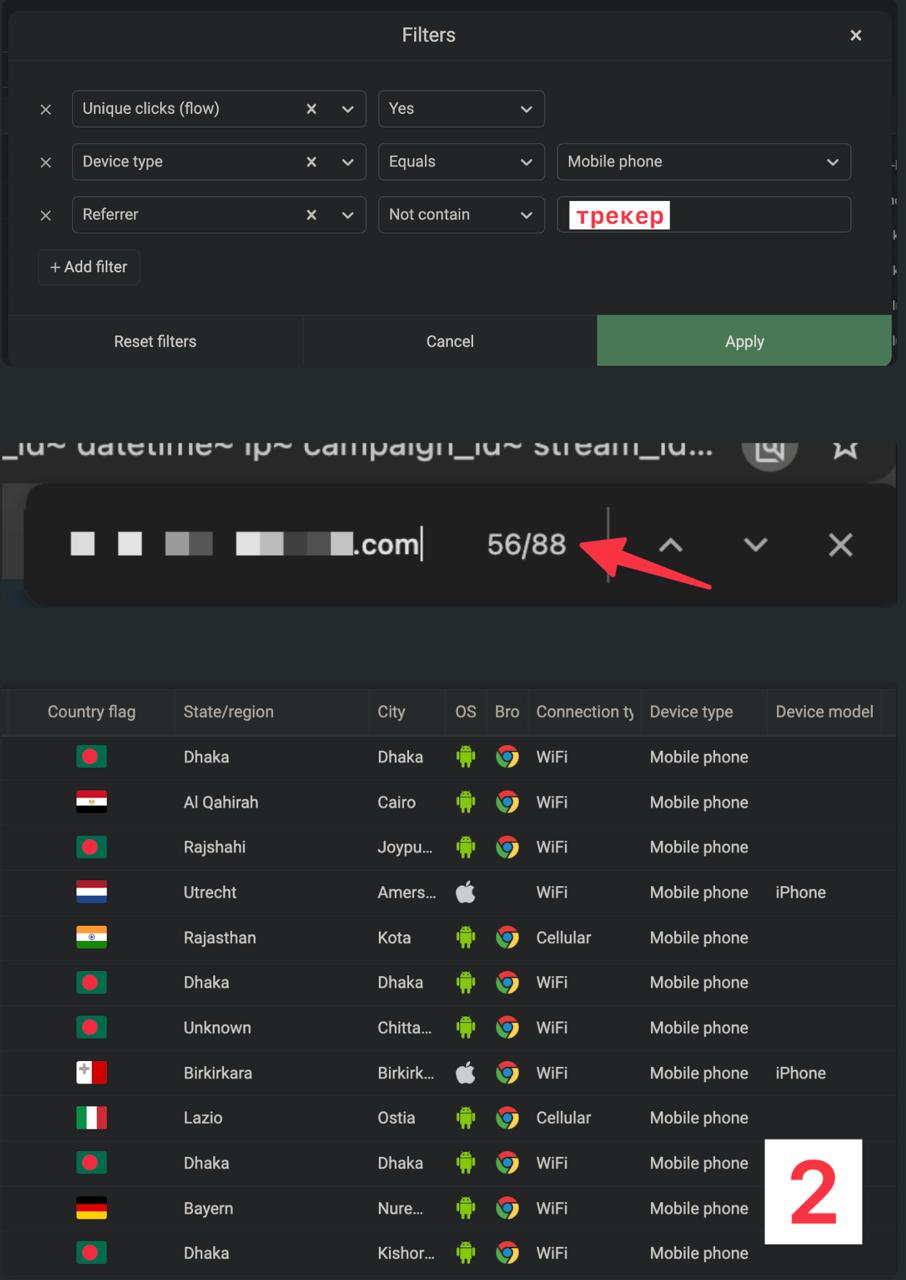Jump to next search match

point(755,545)
